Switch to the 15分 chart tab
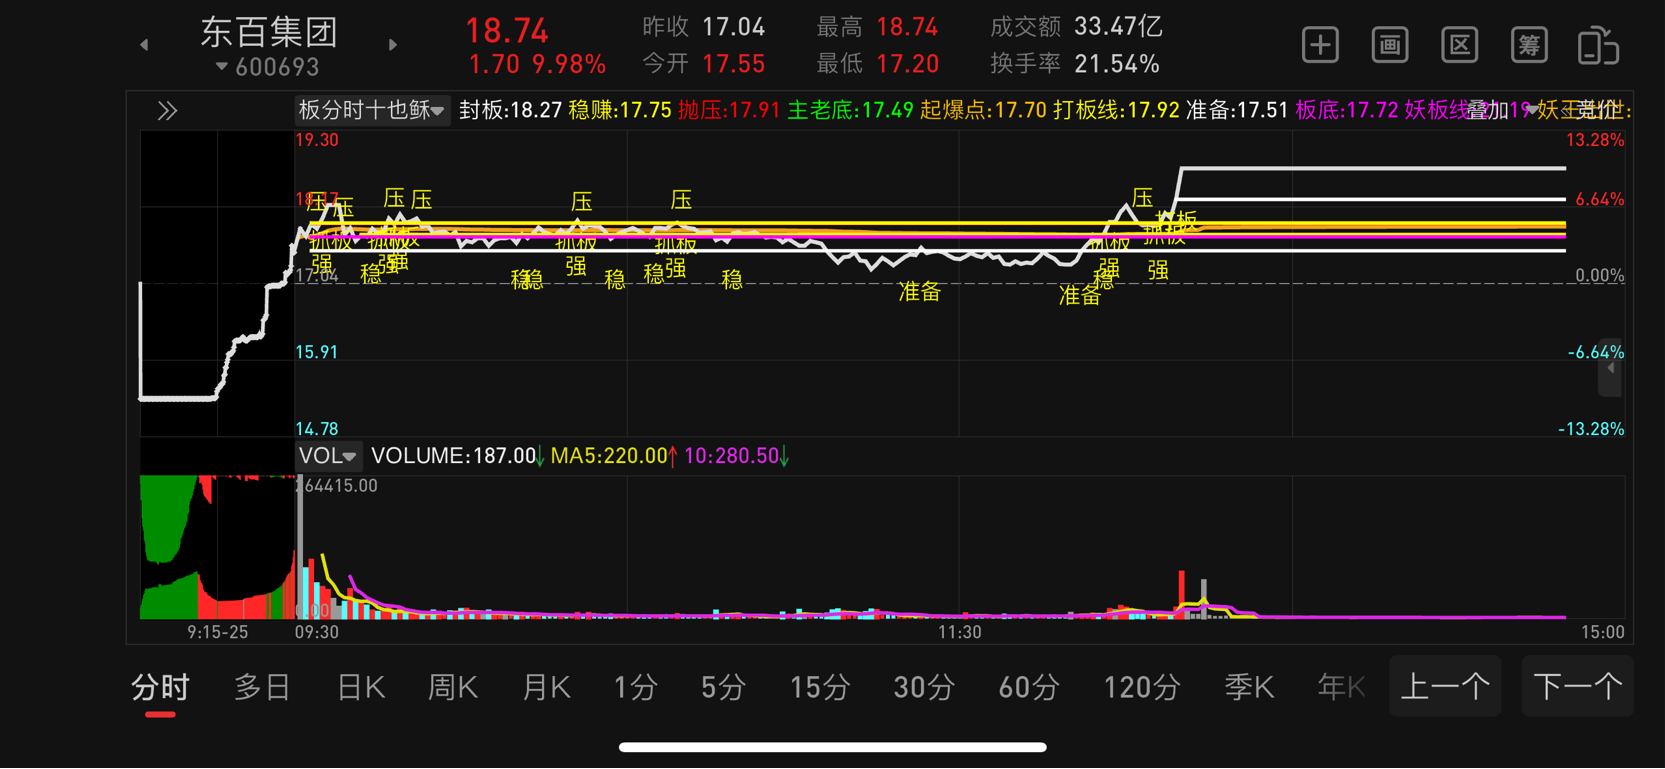Screen dimensions: 1665x769 pos(820,687)
